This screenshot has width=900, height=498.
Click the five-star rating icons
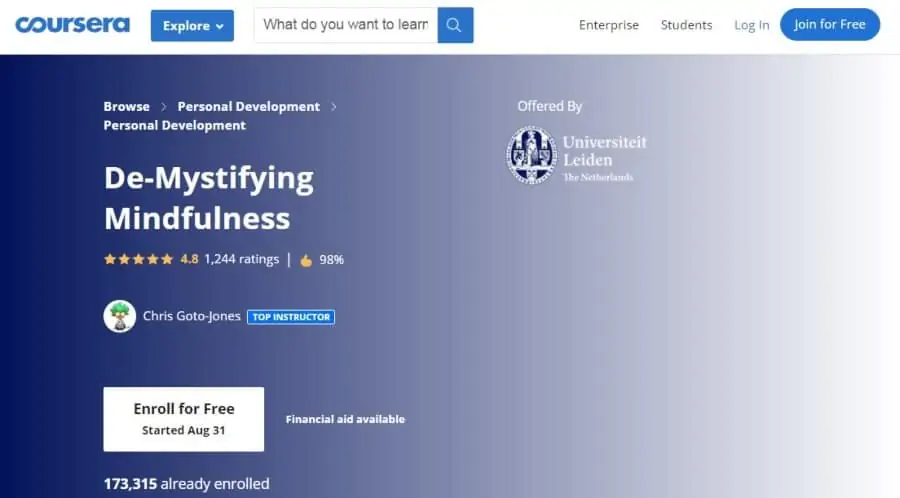coord(138,259)
